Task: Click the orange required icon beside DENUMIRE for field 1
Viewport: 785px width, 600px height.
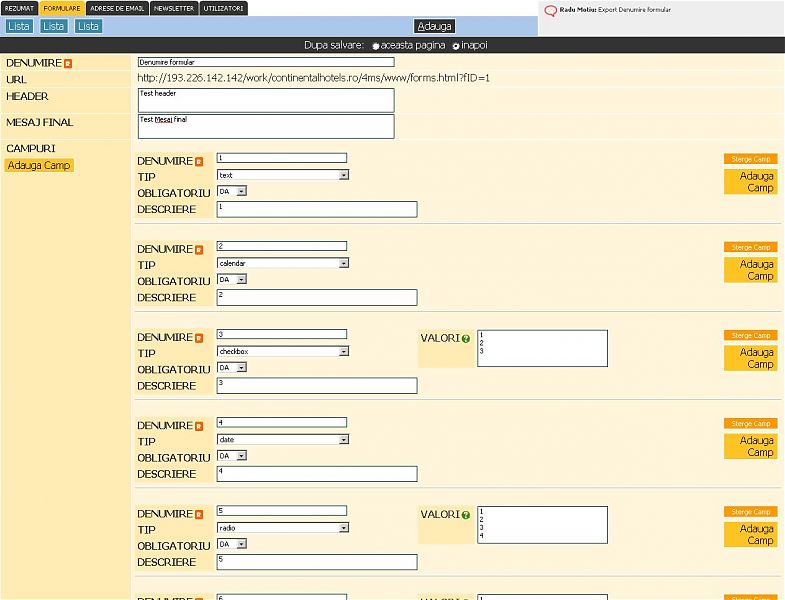Action: click(x=199, y=161)
